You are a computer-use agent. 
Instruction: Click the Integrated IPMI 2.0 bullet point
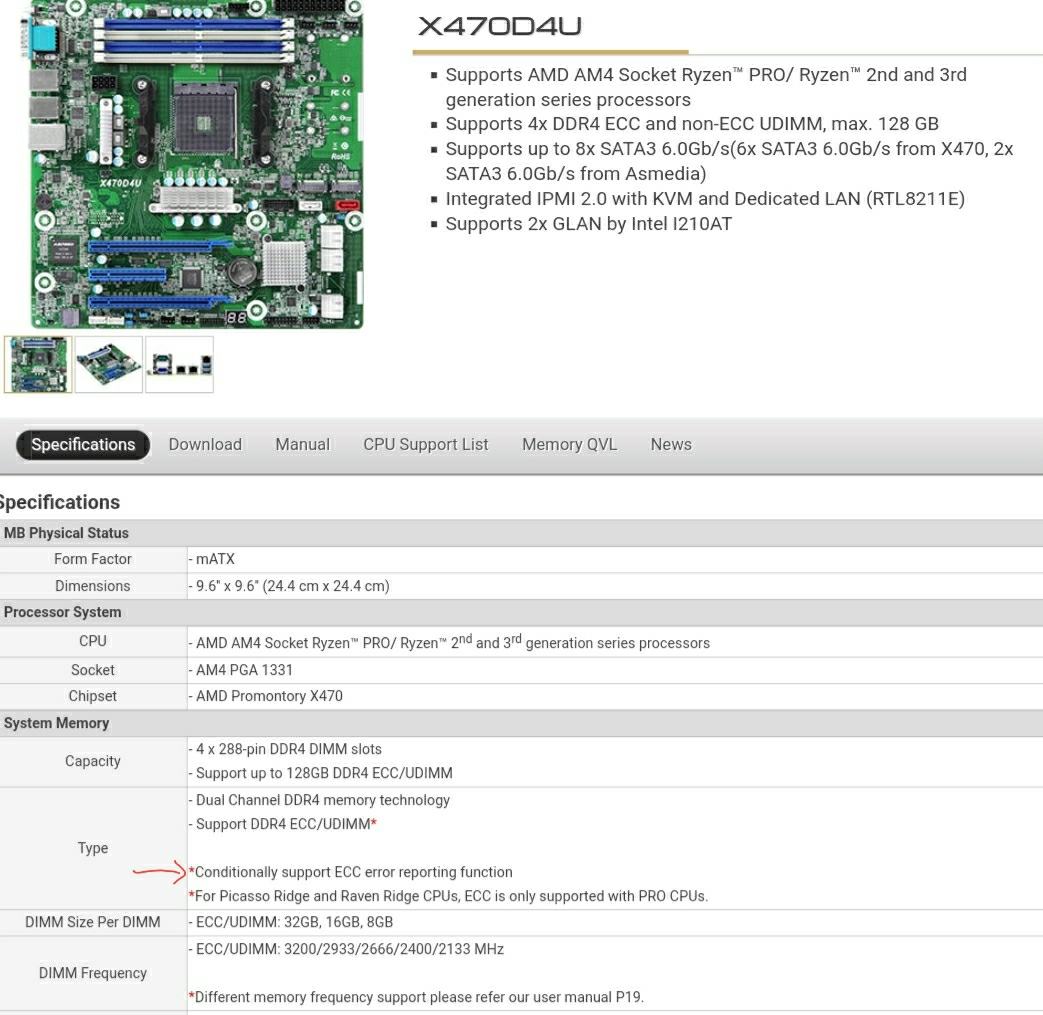pos(705,199)
